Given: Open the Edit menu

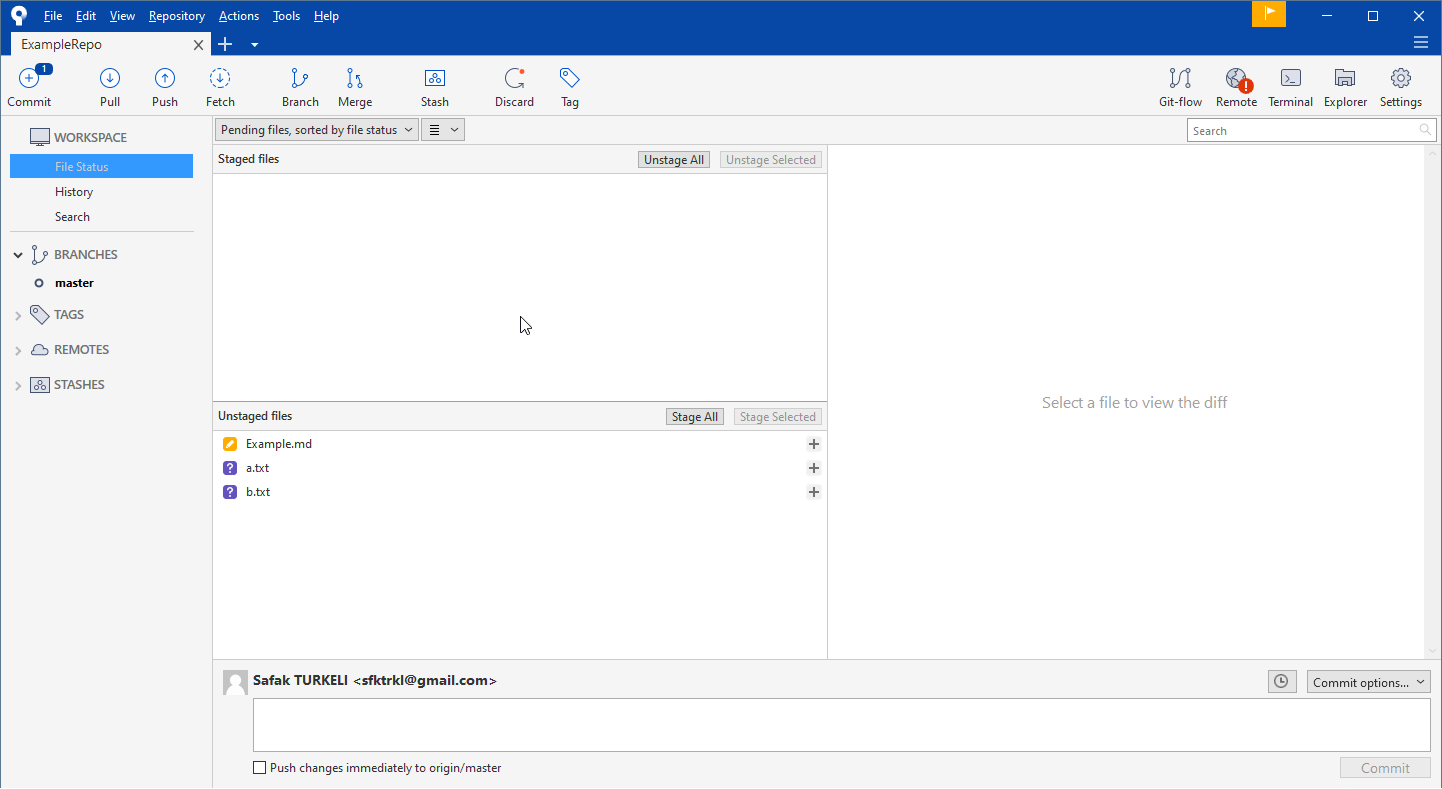Looking at the screenshot, I should pyautogui.click(x=86, y=16).
